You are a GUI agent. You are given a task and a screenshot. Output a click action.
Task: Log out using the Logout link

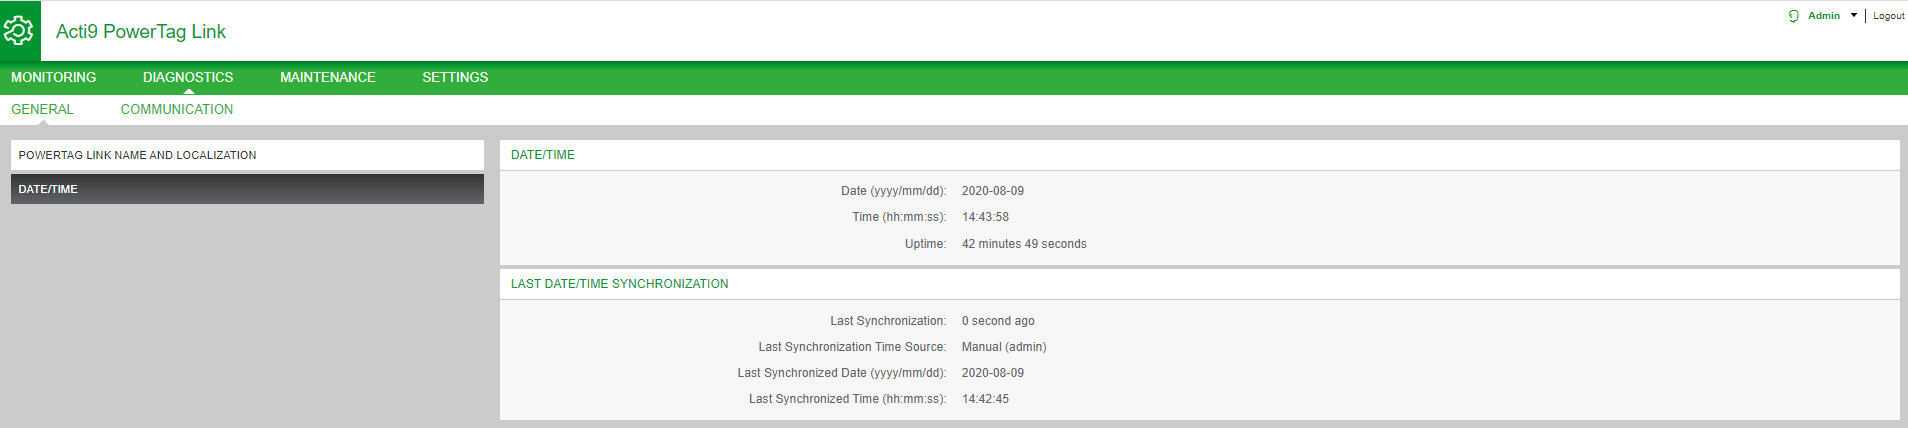tap(1888, 16)
